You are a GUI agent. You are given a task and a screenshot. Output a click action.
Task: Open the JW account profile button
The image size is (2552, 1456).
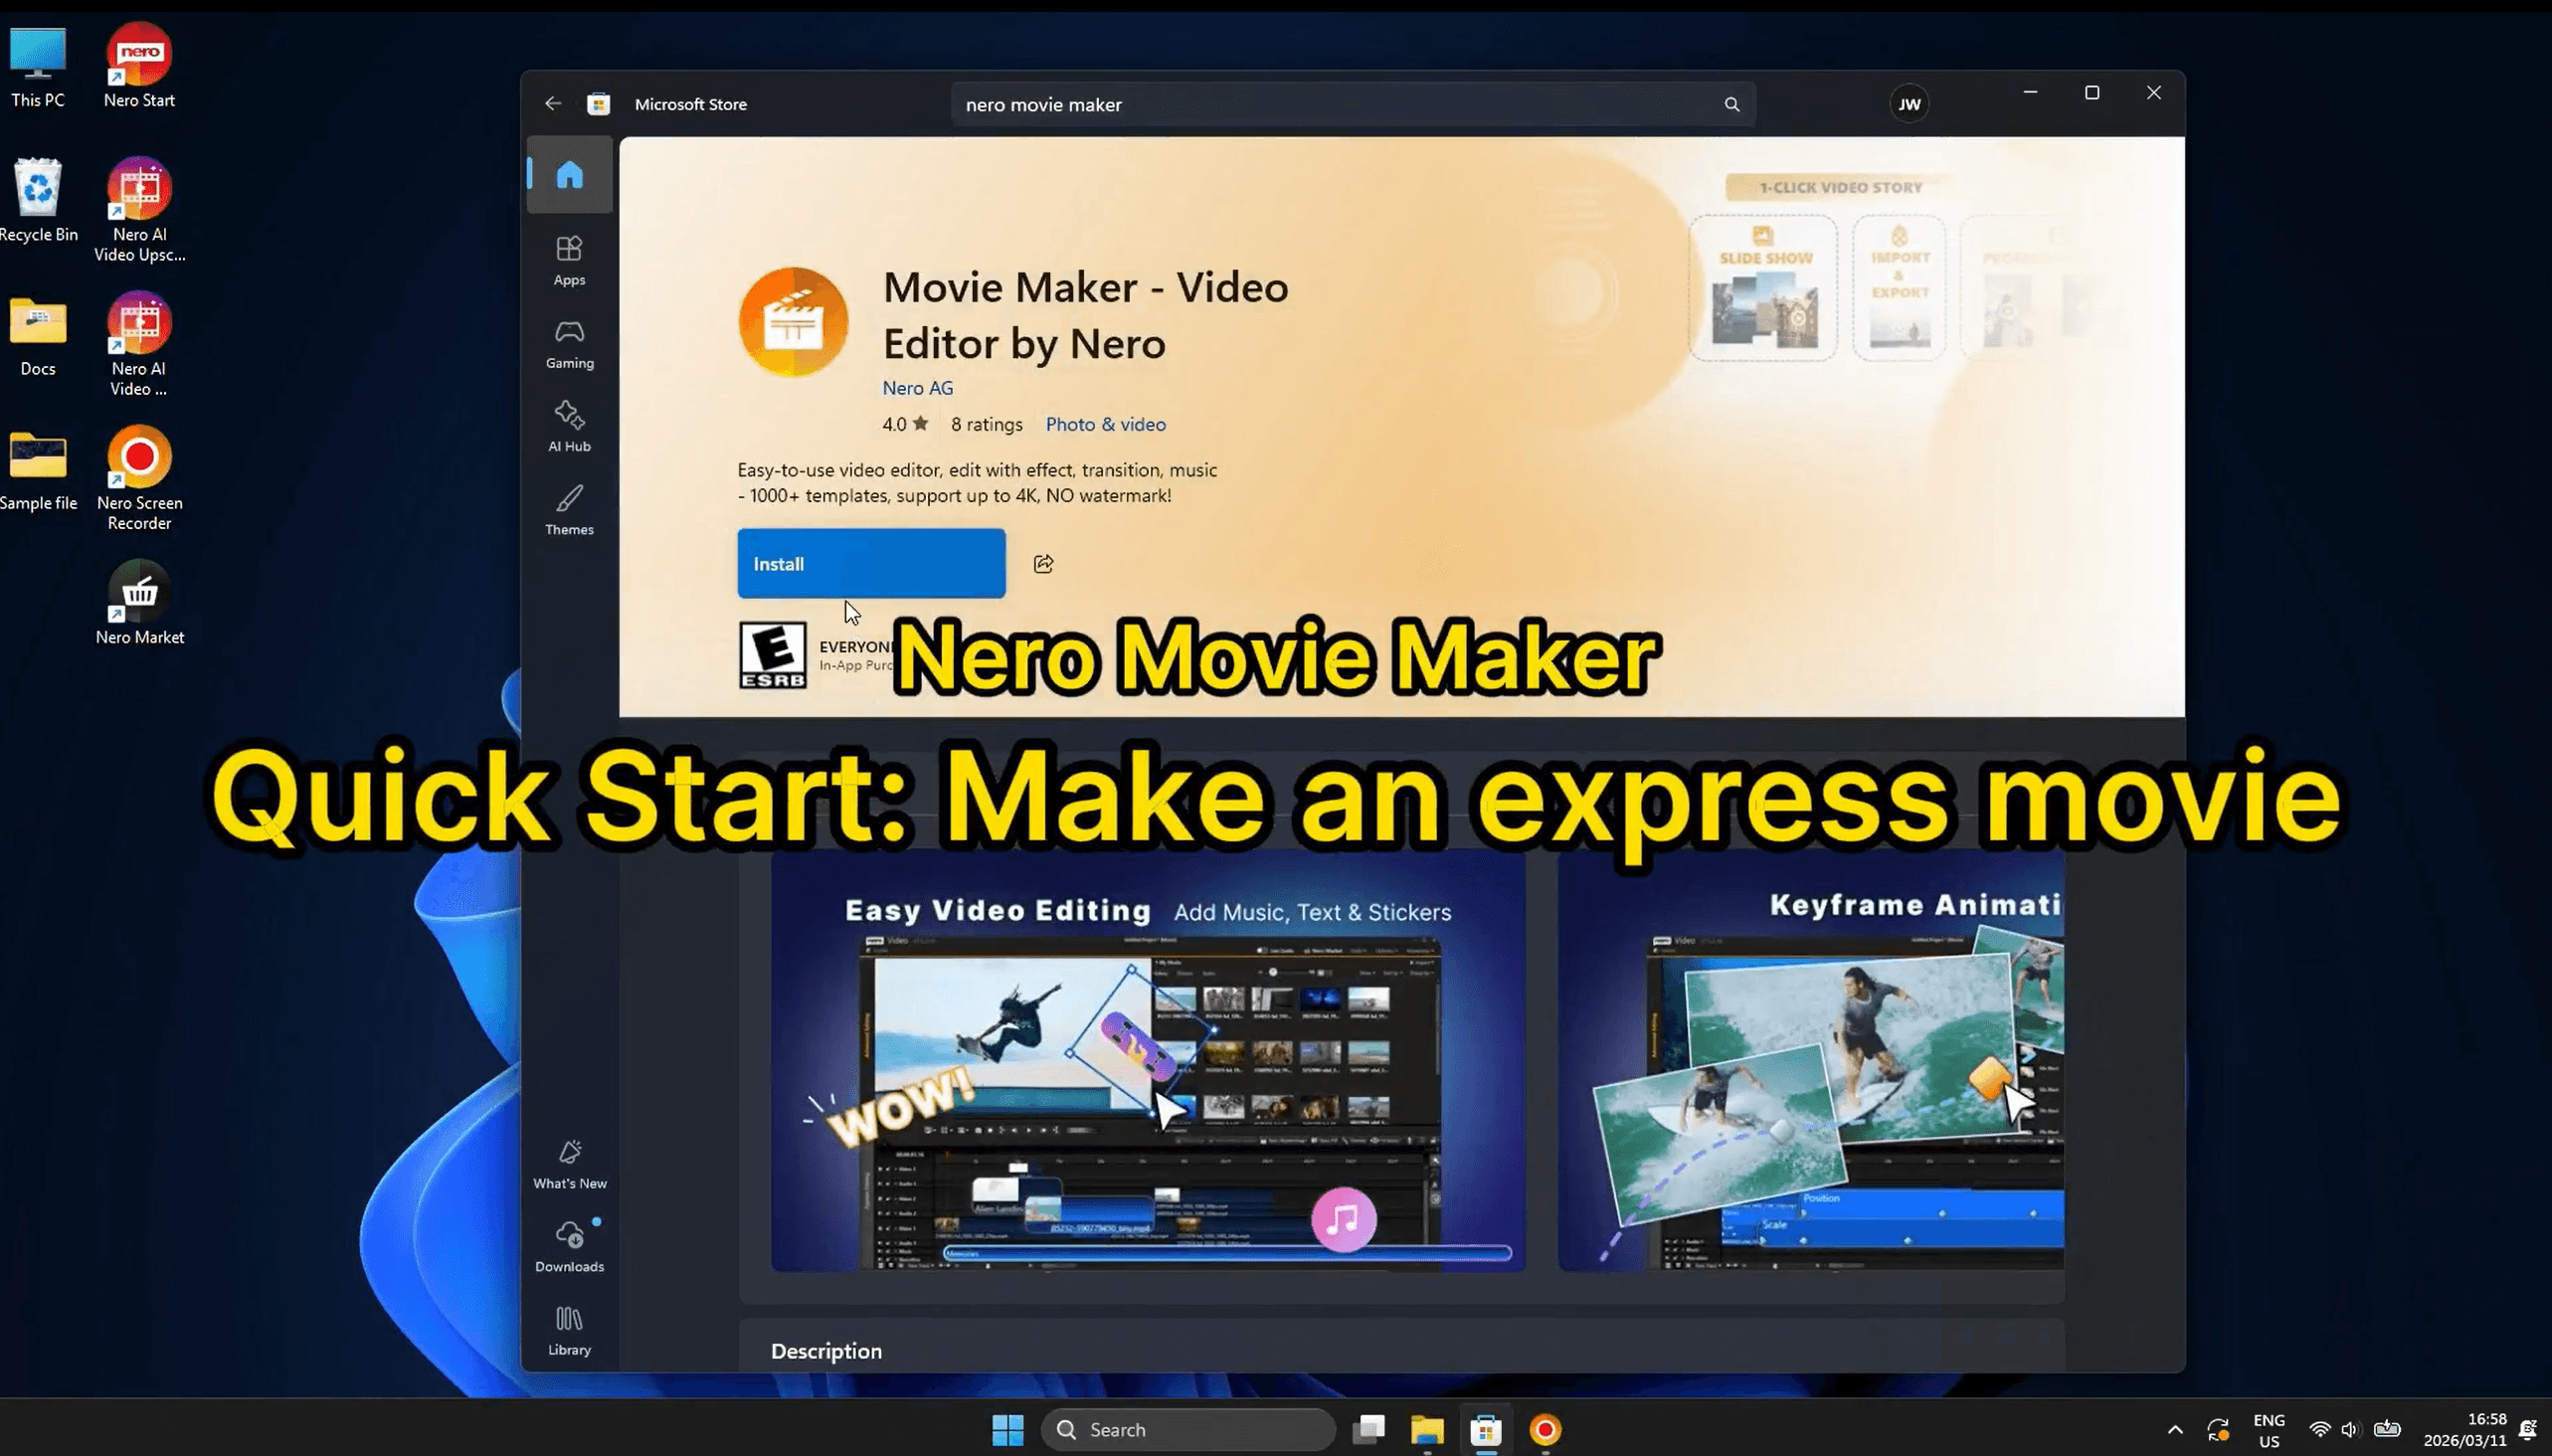tap(1908, 104)
